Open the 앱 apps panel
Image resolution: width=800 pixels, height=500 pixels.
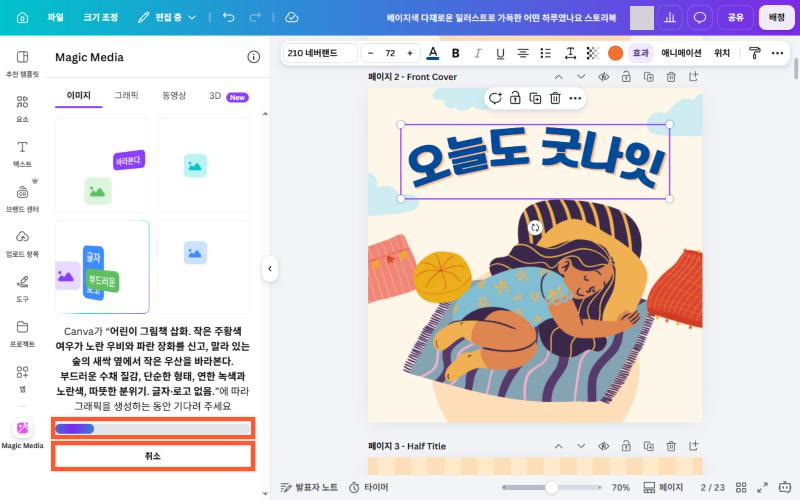(22, 379)
